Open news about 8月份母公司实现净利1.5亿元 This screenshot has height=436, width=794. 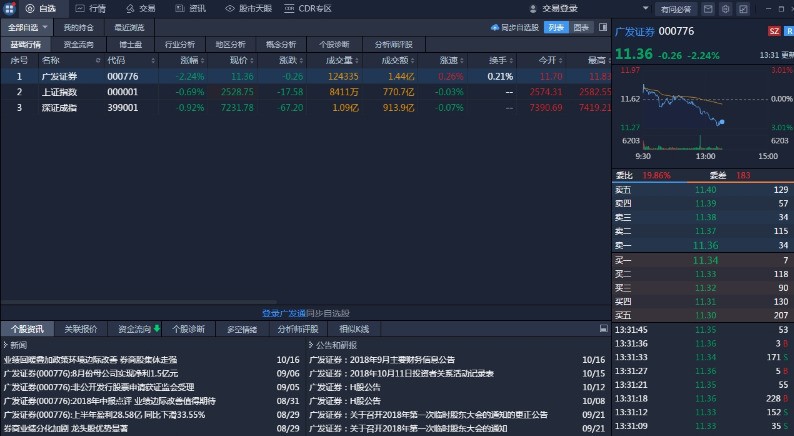coord(91,374)
